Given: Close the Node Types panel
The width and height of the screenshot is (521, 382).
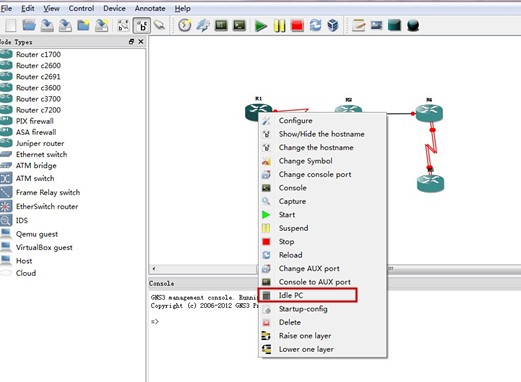Looking at the screenshot, I should tap(141, 42).
